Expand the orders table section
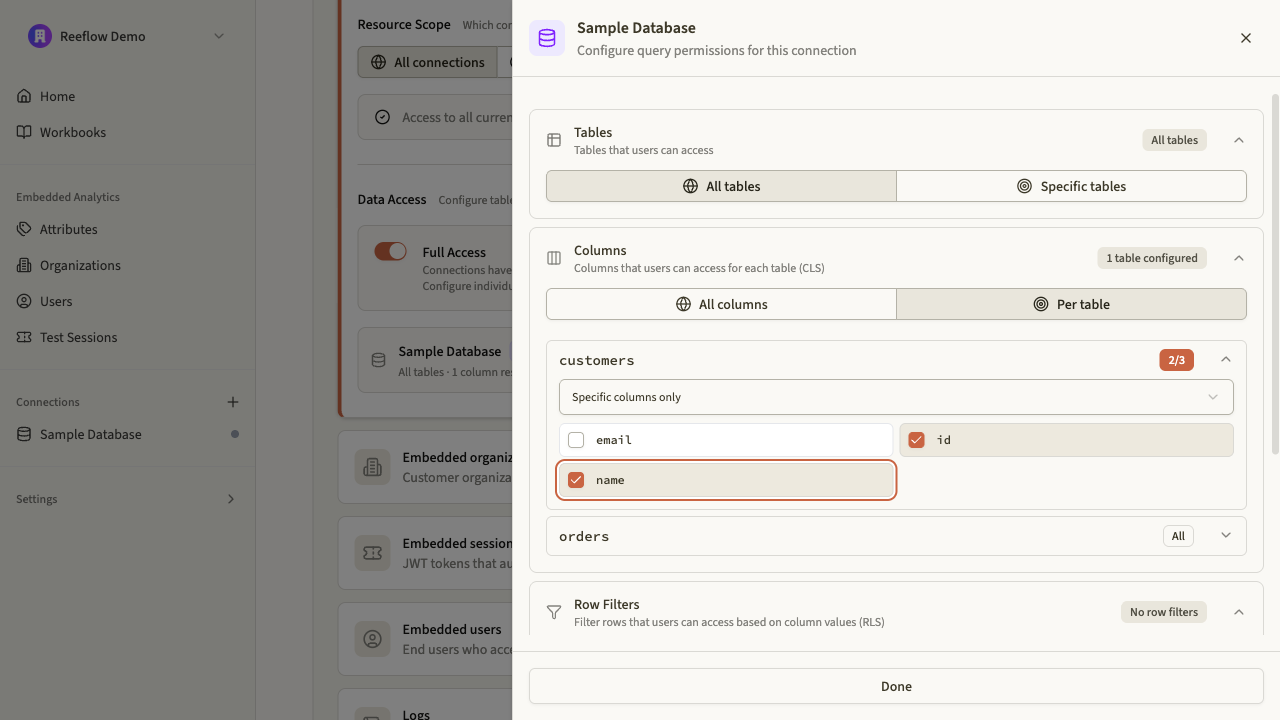 (x=1226, y=536)
